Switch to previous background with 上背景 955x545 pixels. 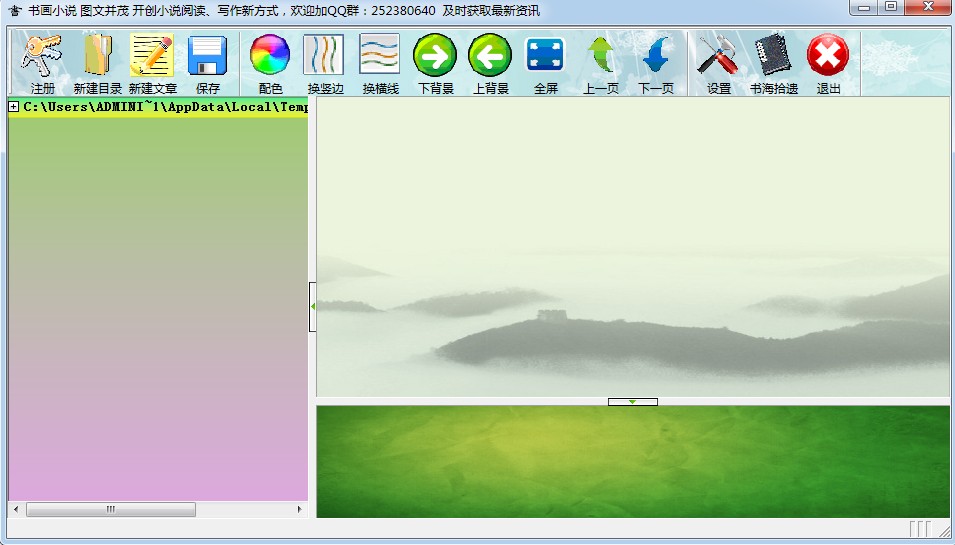click(490, 63)
